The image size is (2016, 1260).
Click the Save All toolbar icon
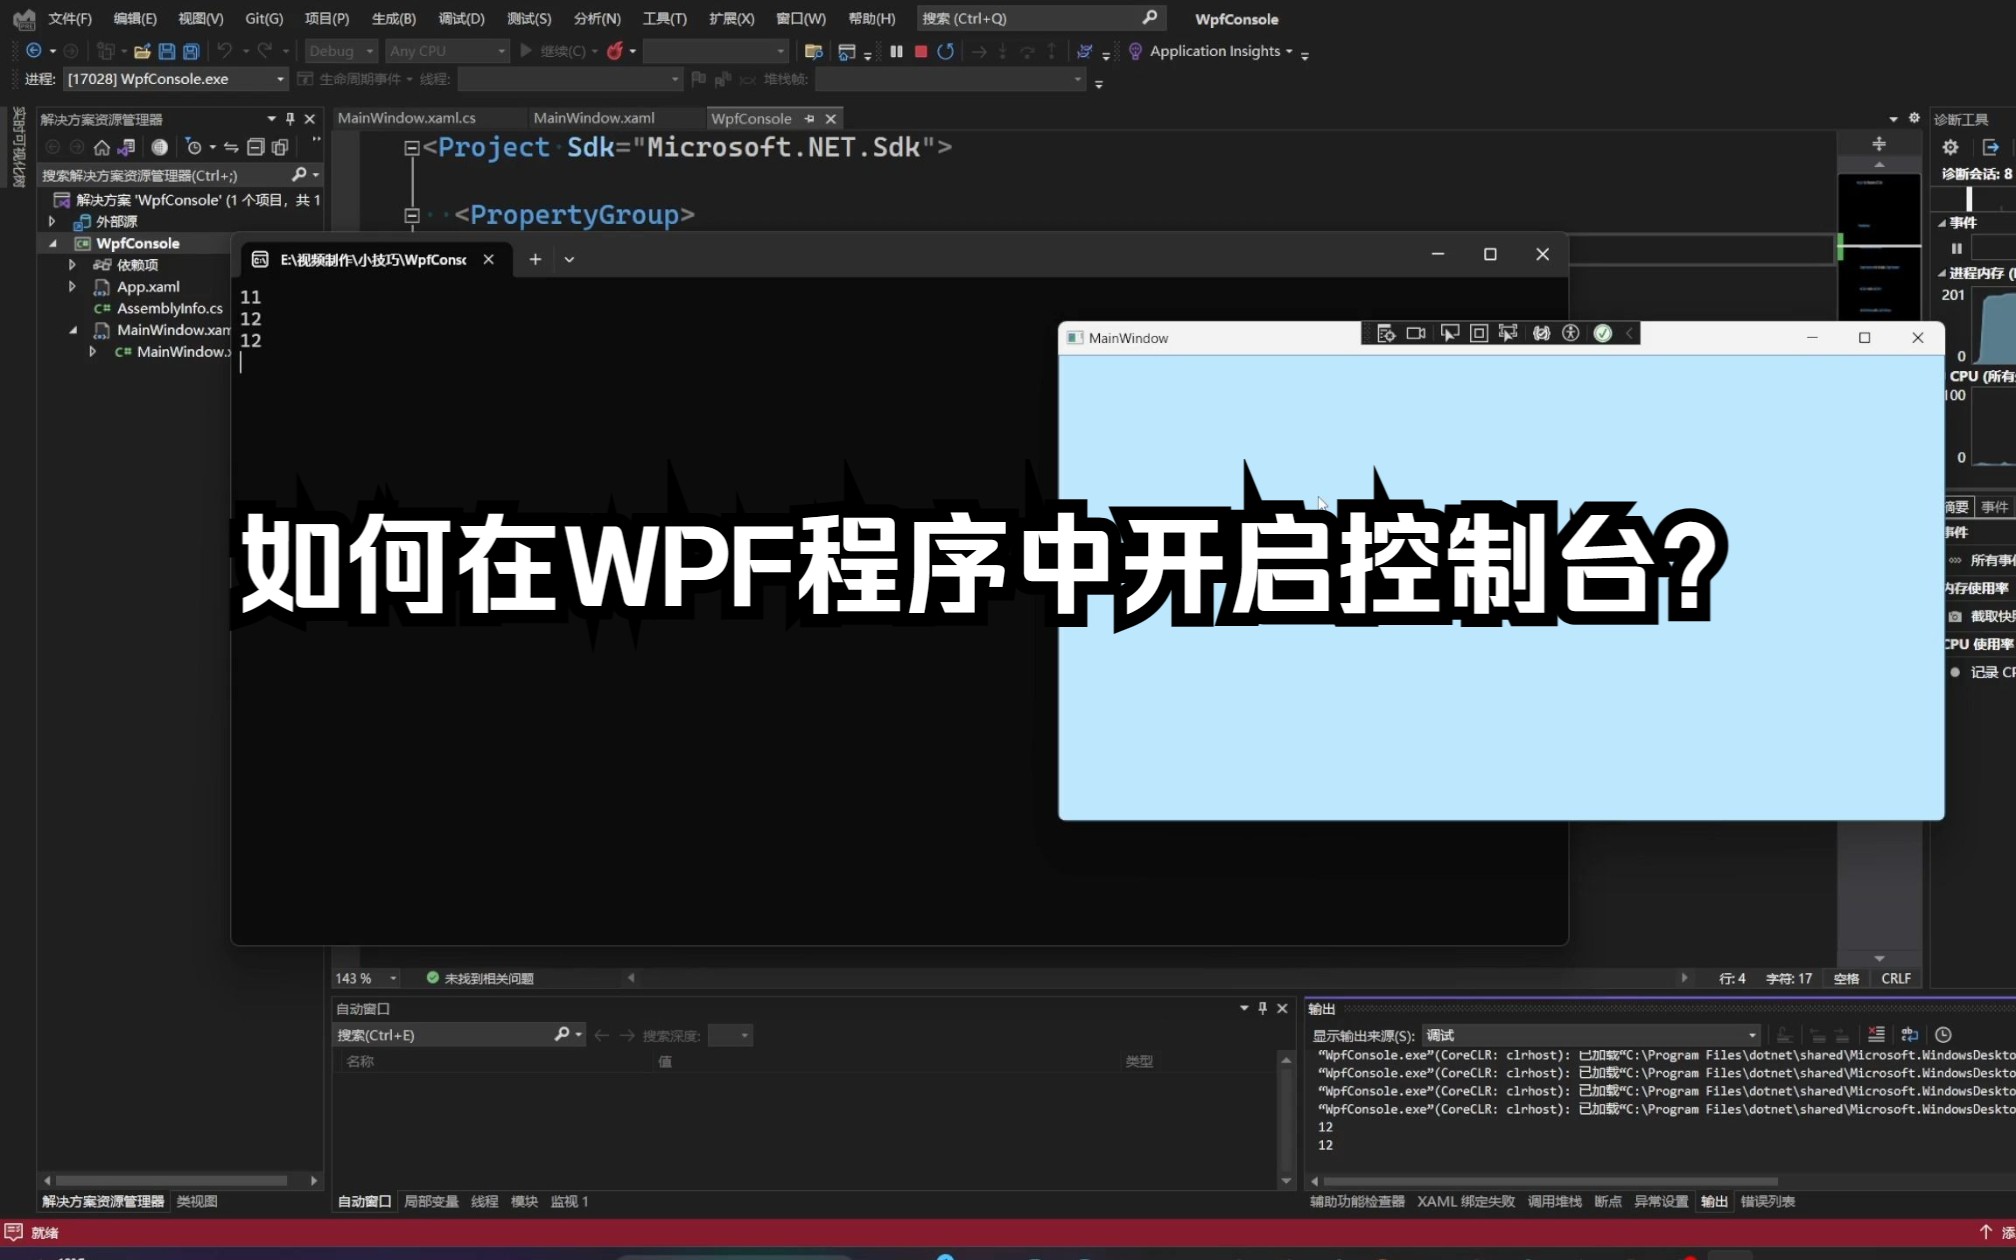point(191,51)
